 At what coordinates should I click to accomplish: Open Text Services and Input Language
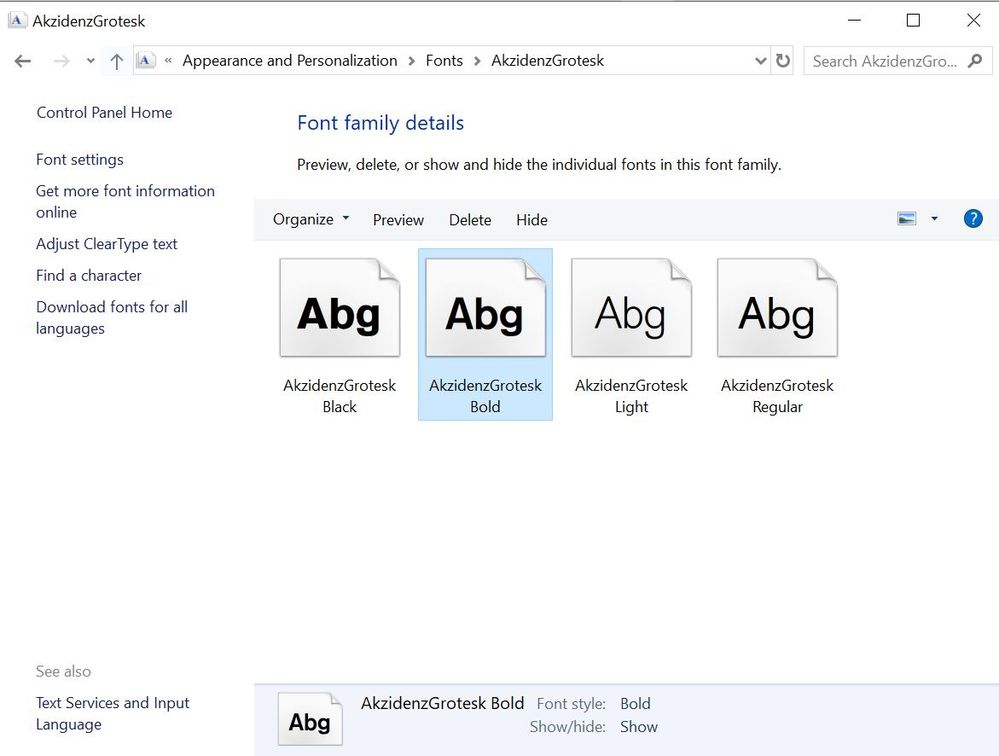[113, 713]
